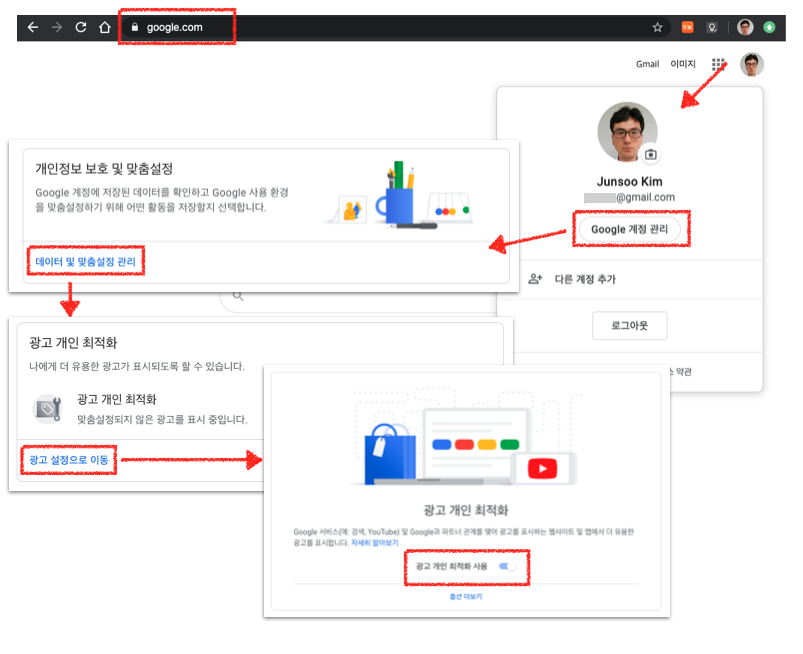The height and width of the screenshot is (654, 803).
Task: Click the add-person icon beside 다른 계정 추가
Action: [535, 279]
